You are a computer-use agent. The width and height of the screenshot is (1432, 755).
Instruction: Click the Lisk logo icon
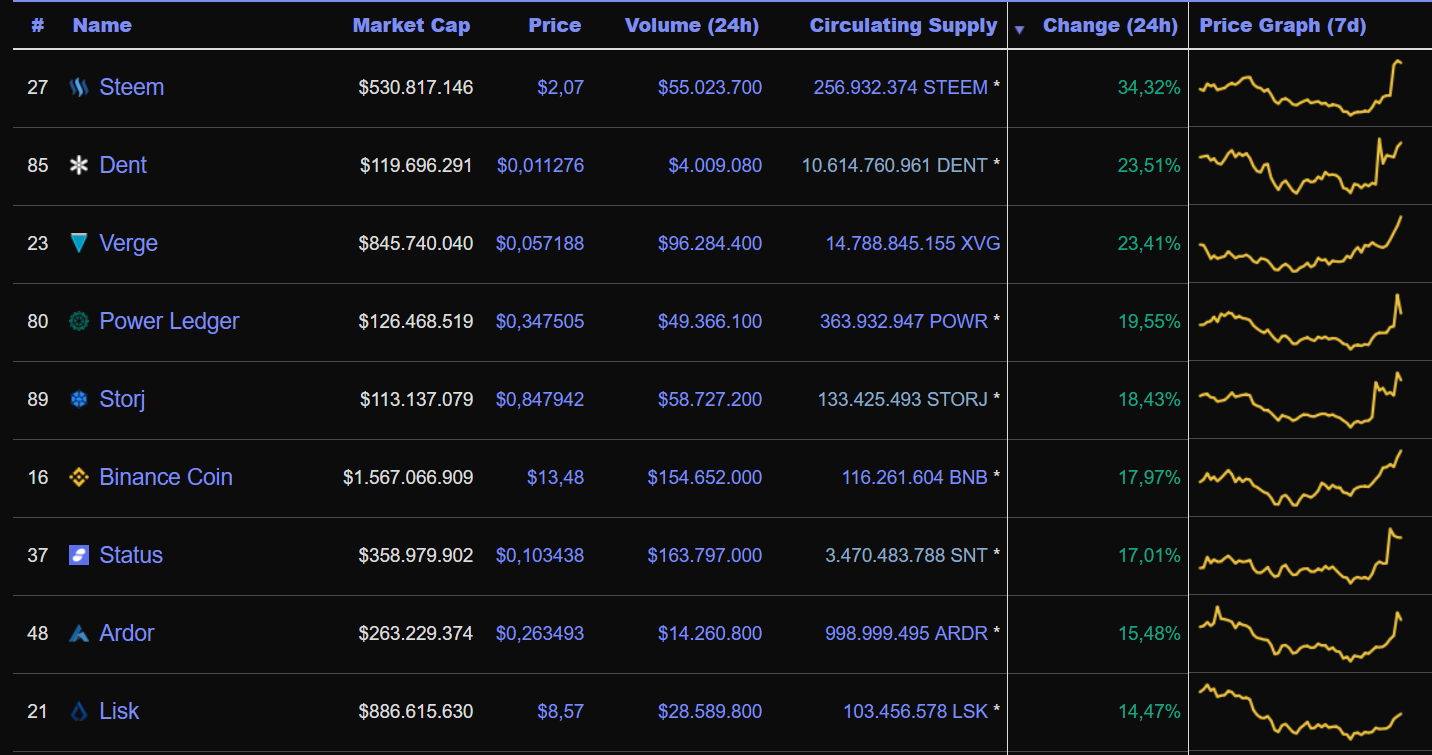pyautogui.click(x=79, y=712)
